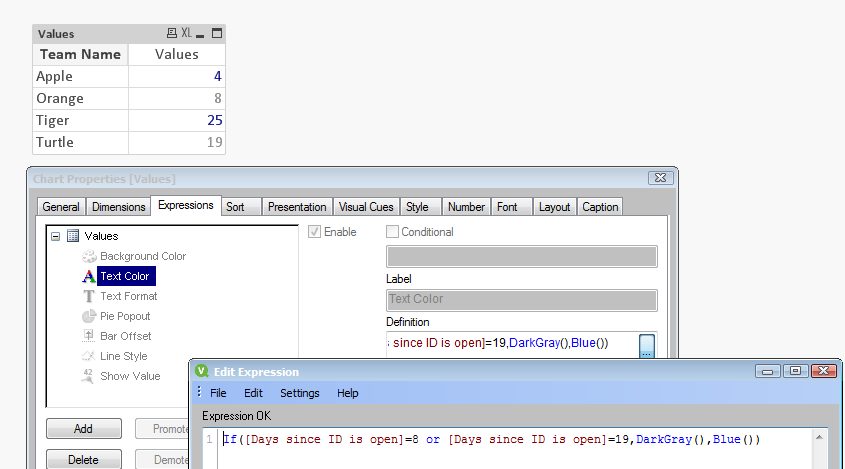Viewport: 845px width, 469px height.
Task: Click the print icon on Values table caption
Action: 172,33
